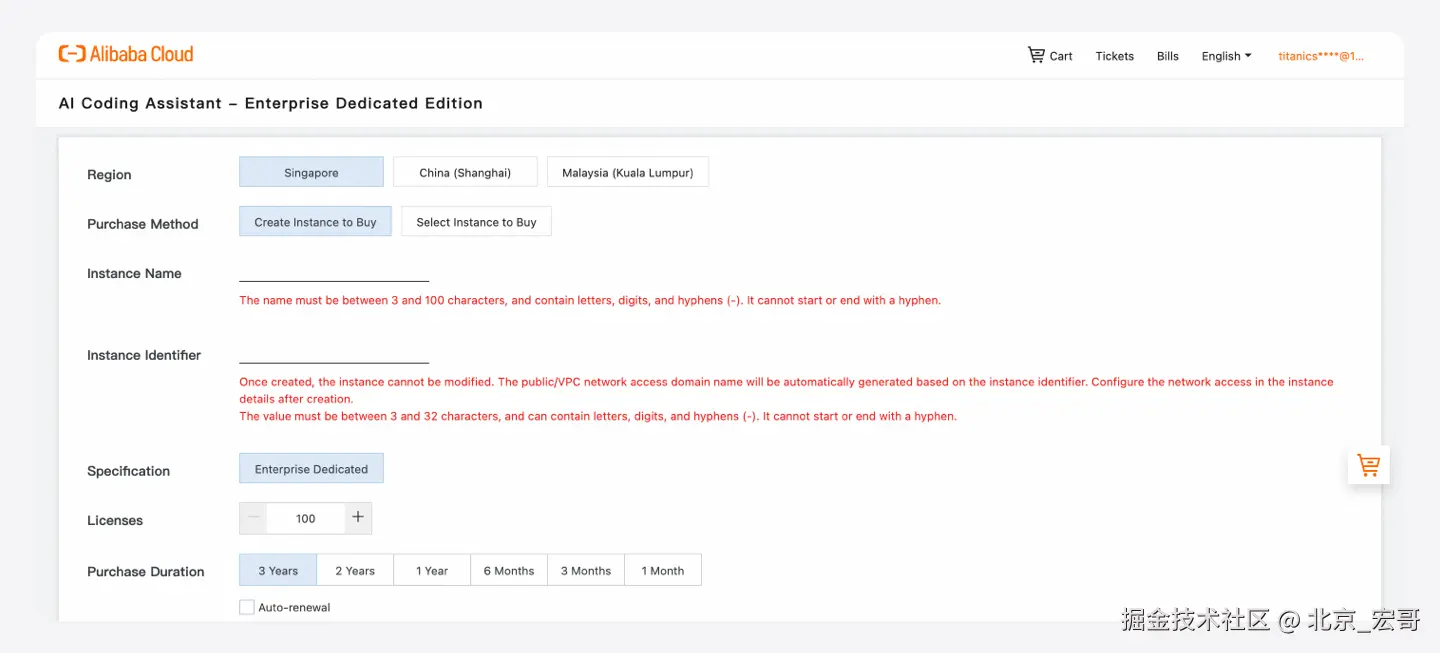Select 2 Years purchase duration

click(x=355, y=570)
